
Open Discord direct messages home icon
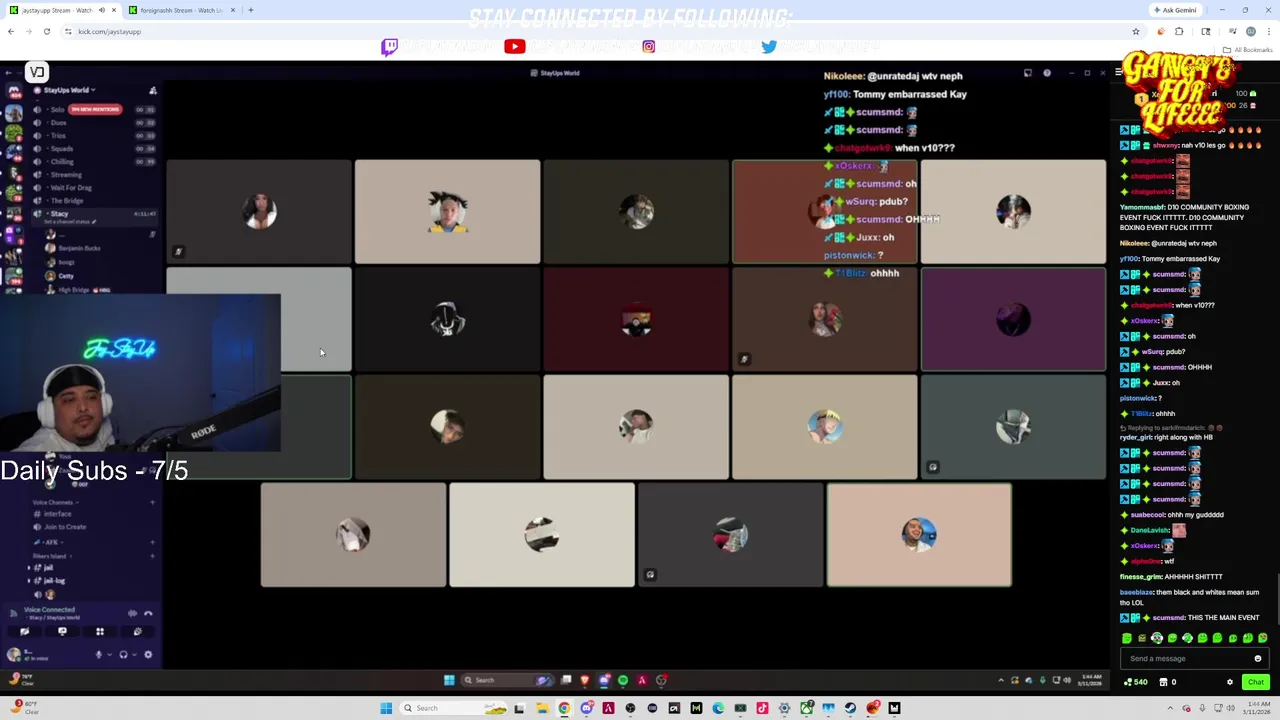(14, 91)
